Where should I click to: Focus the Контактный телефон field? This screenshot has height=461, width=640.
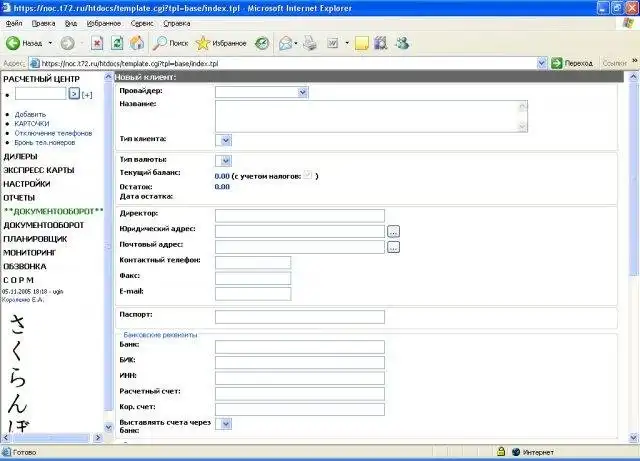pos(253,263)
